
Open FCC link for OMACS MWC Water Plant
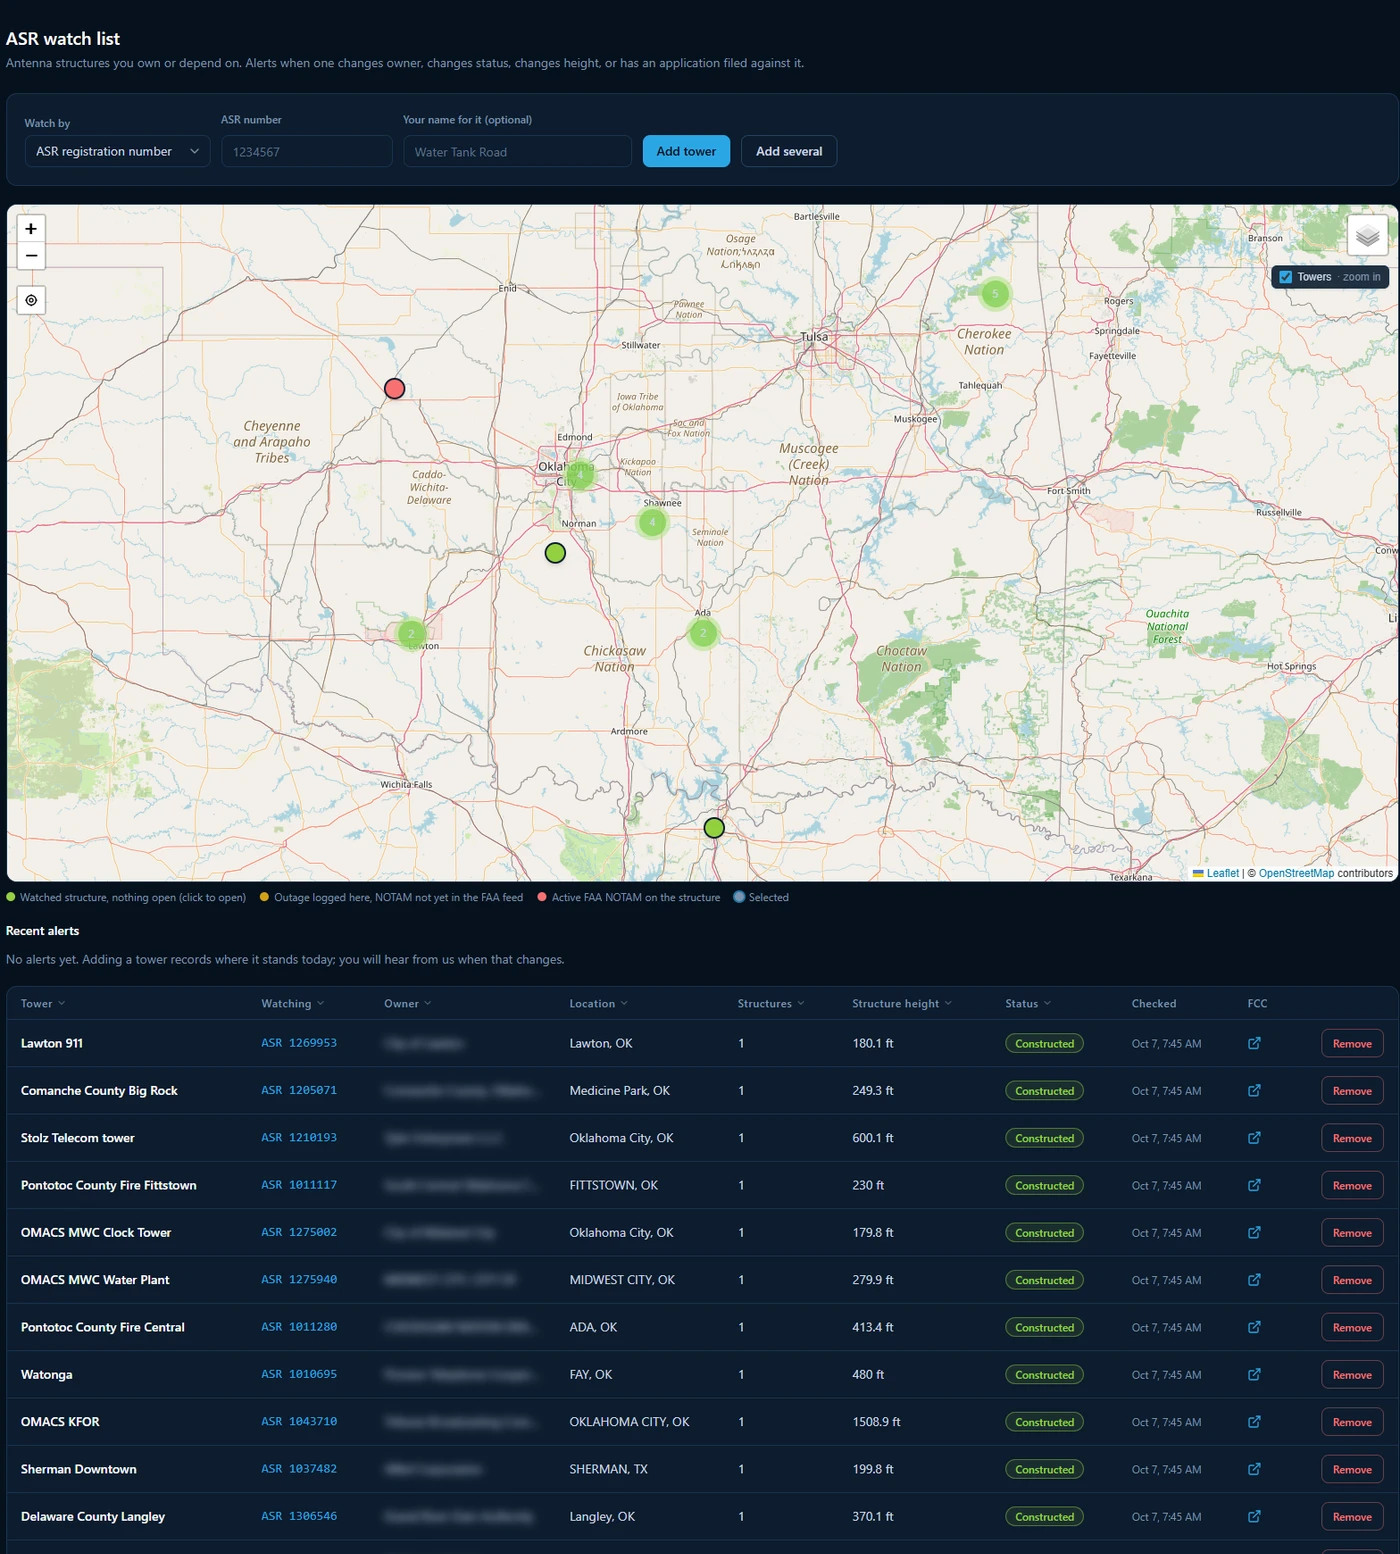tap(1254, 1280)
